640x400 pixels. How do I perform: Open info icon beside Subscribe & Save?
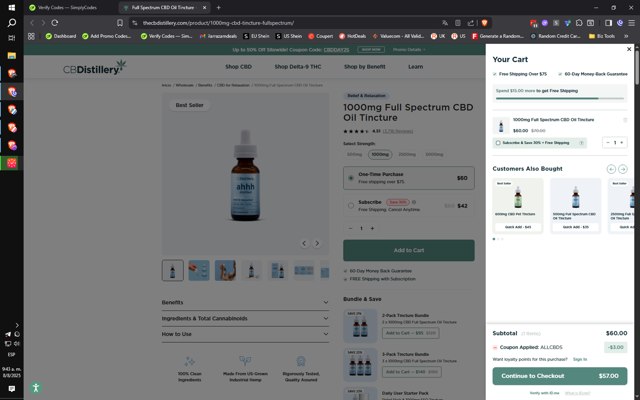(x=581, y=143)
